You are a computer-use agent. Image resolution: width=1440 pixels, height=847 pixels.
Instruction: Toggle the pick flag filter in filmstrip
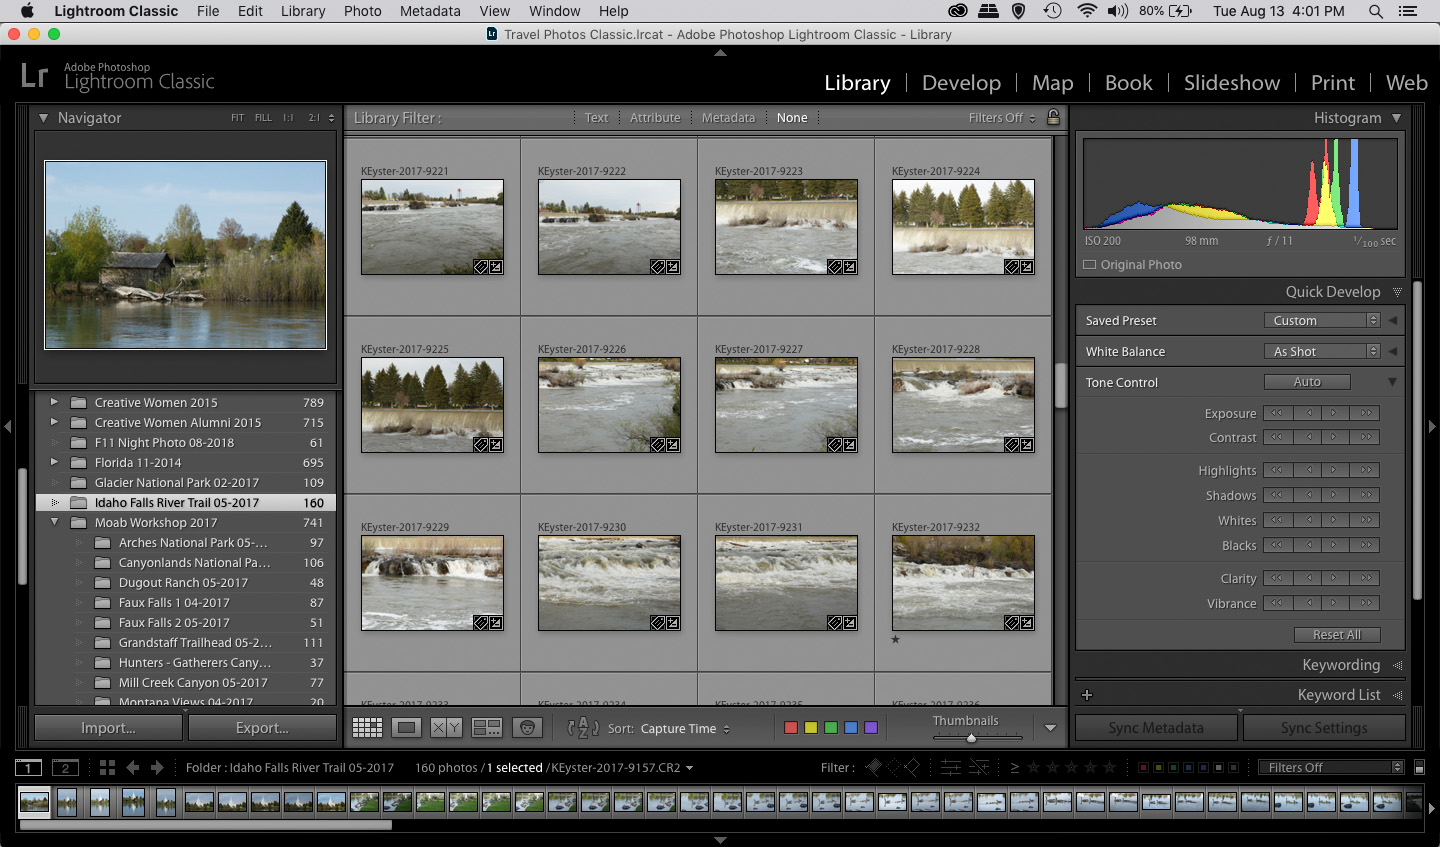[872, 767]
